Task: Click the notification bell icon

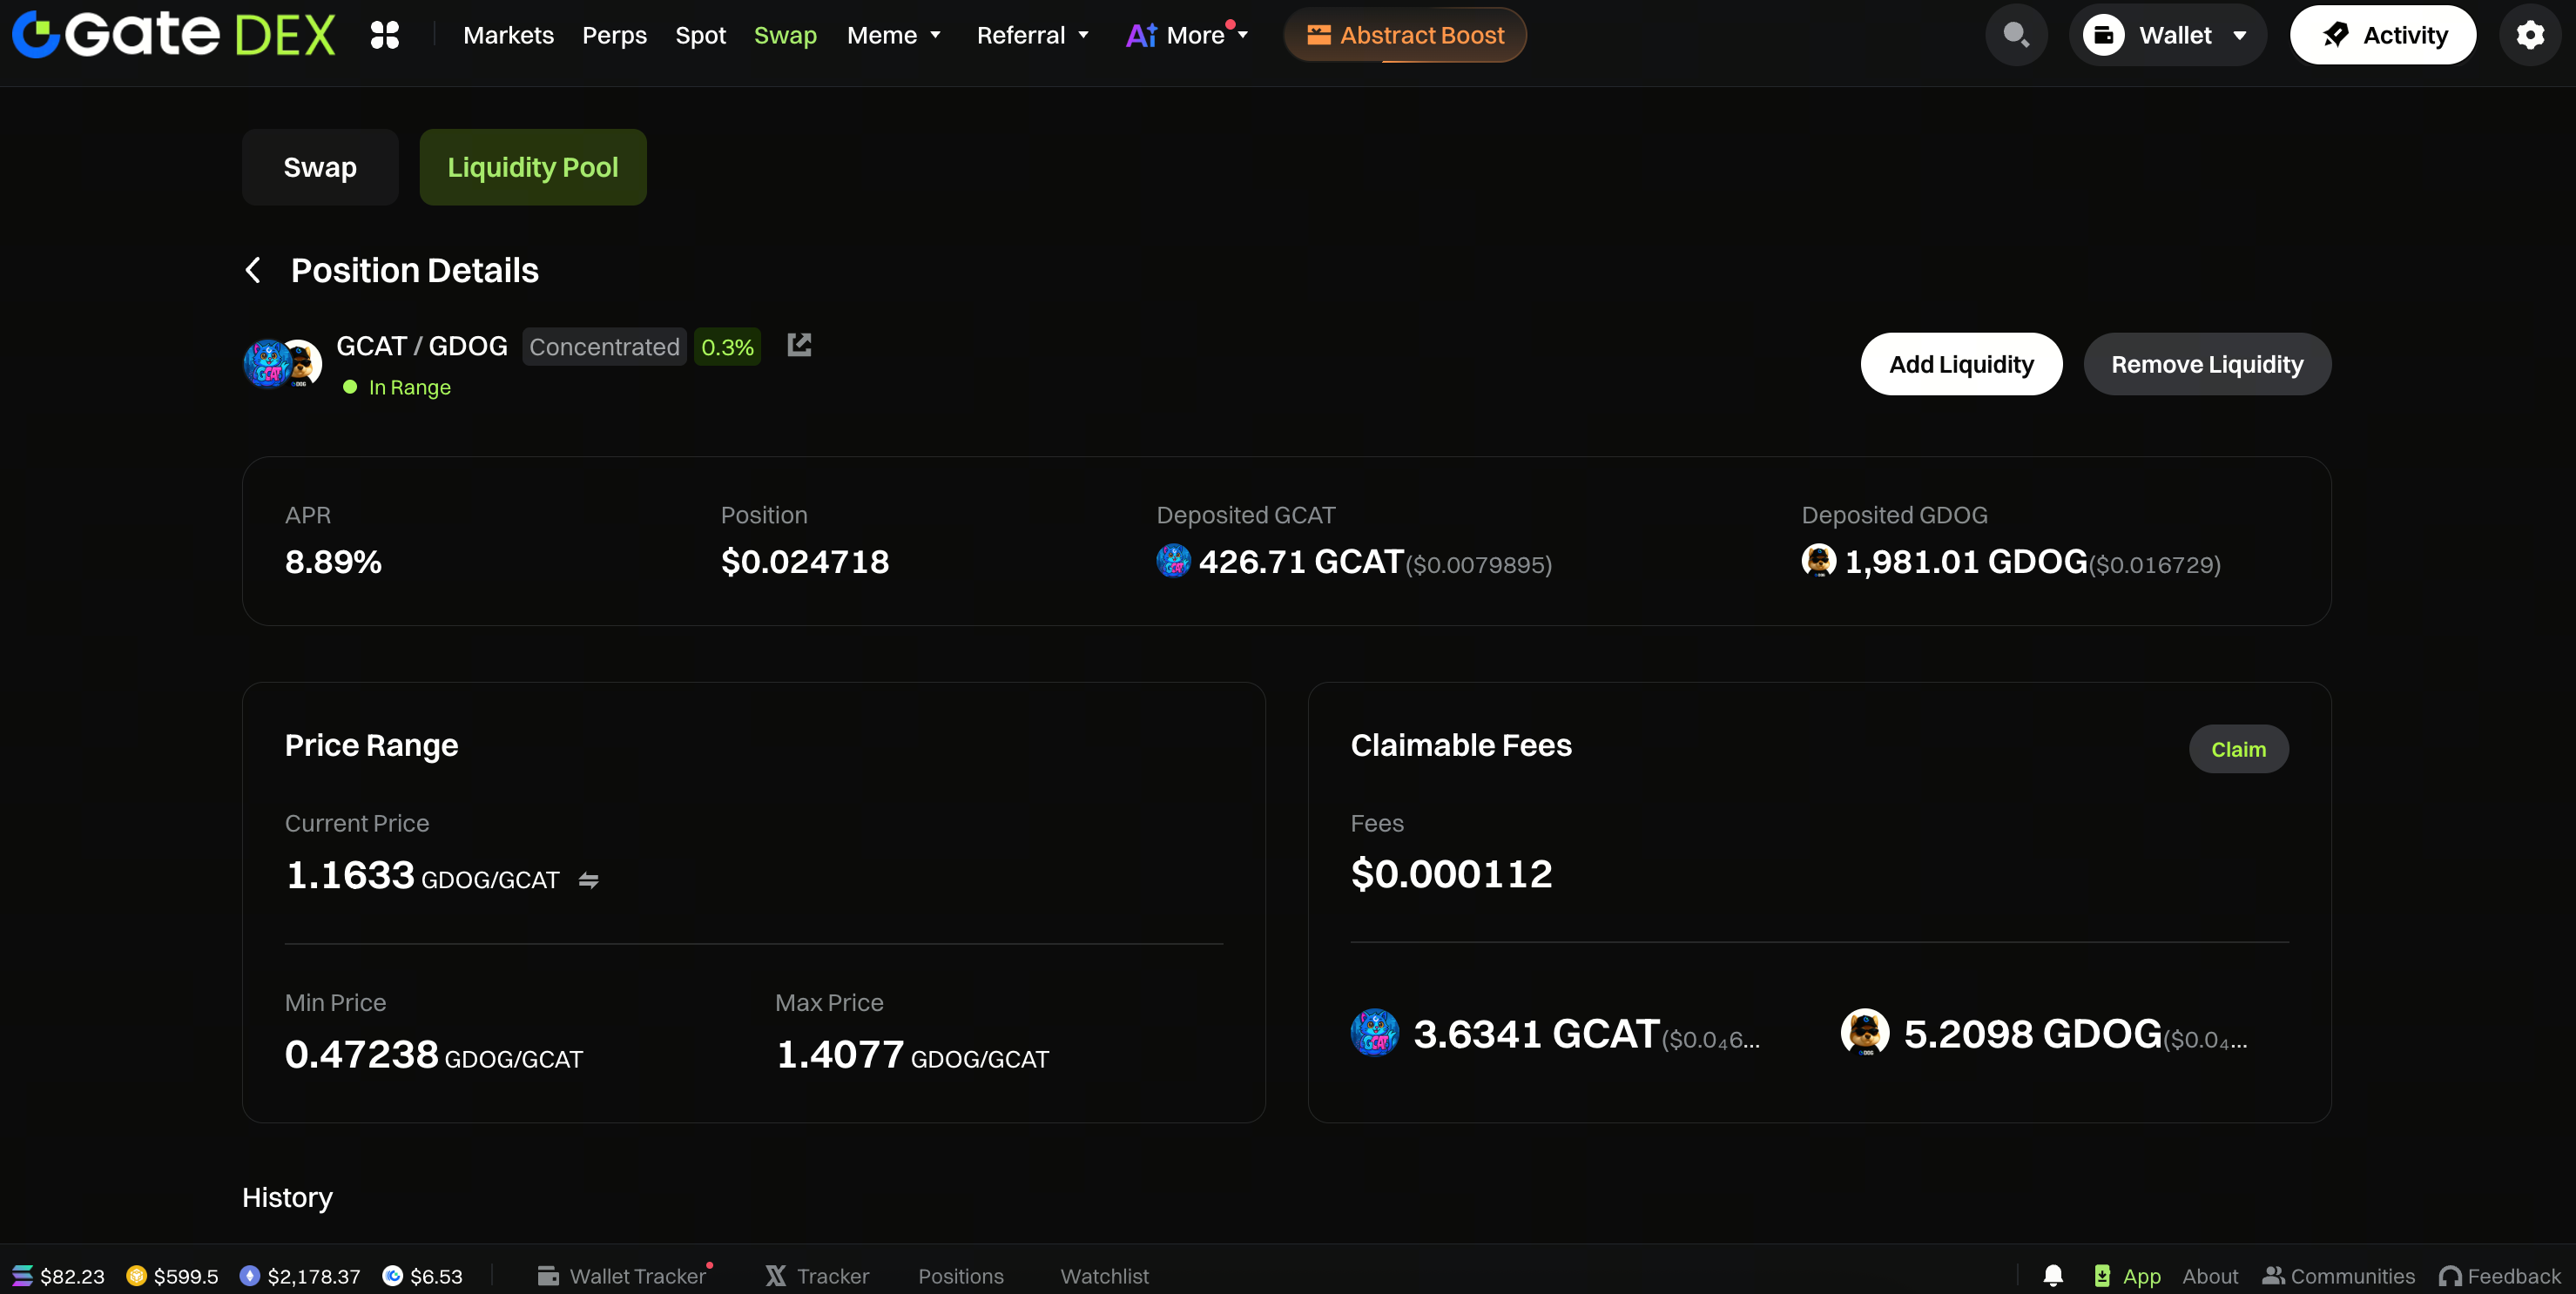Action: coord(2053,1275)
